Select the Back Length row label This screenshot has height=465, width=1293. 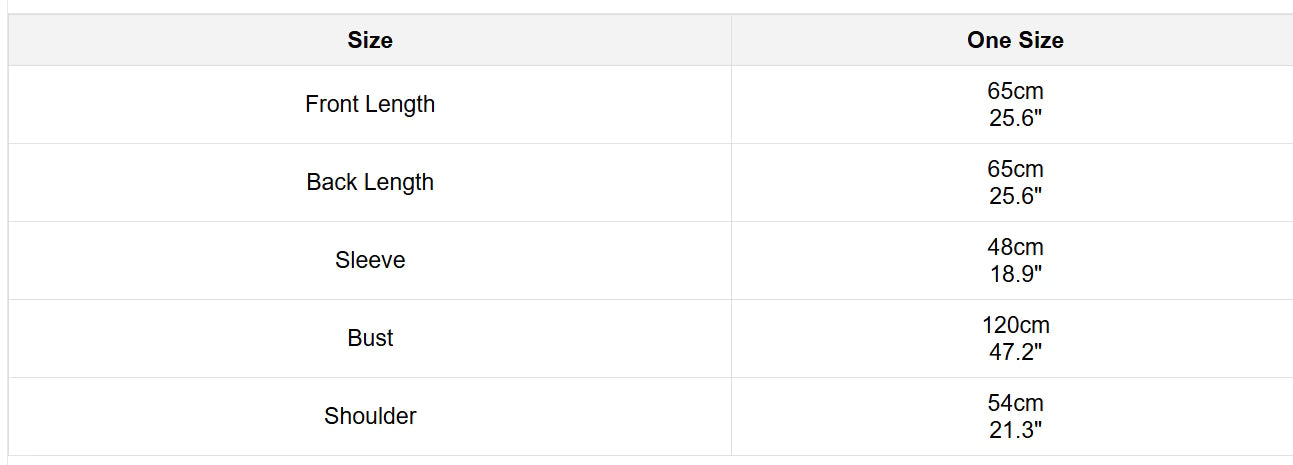[370, 182]
